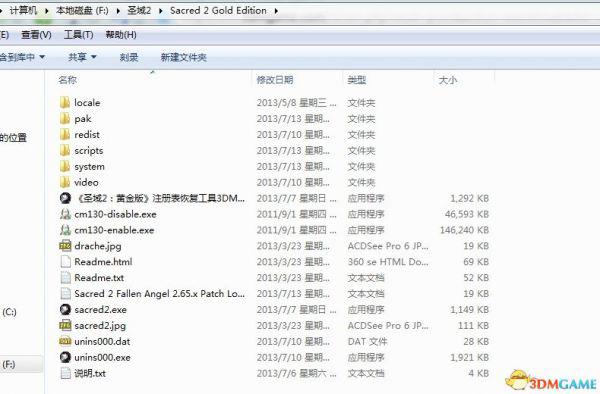Viewport: 600px width, 394px height.
Task: Click the cm130-disable.exe installer icon
Action: [65, 214]
